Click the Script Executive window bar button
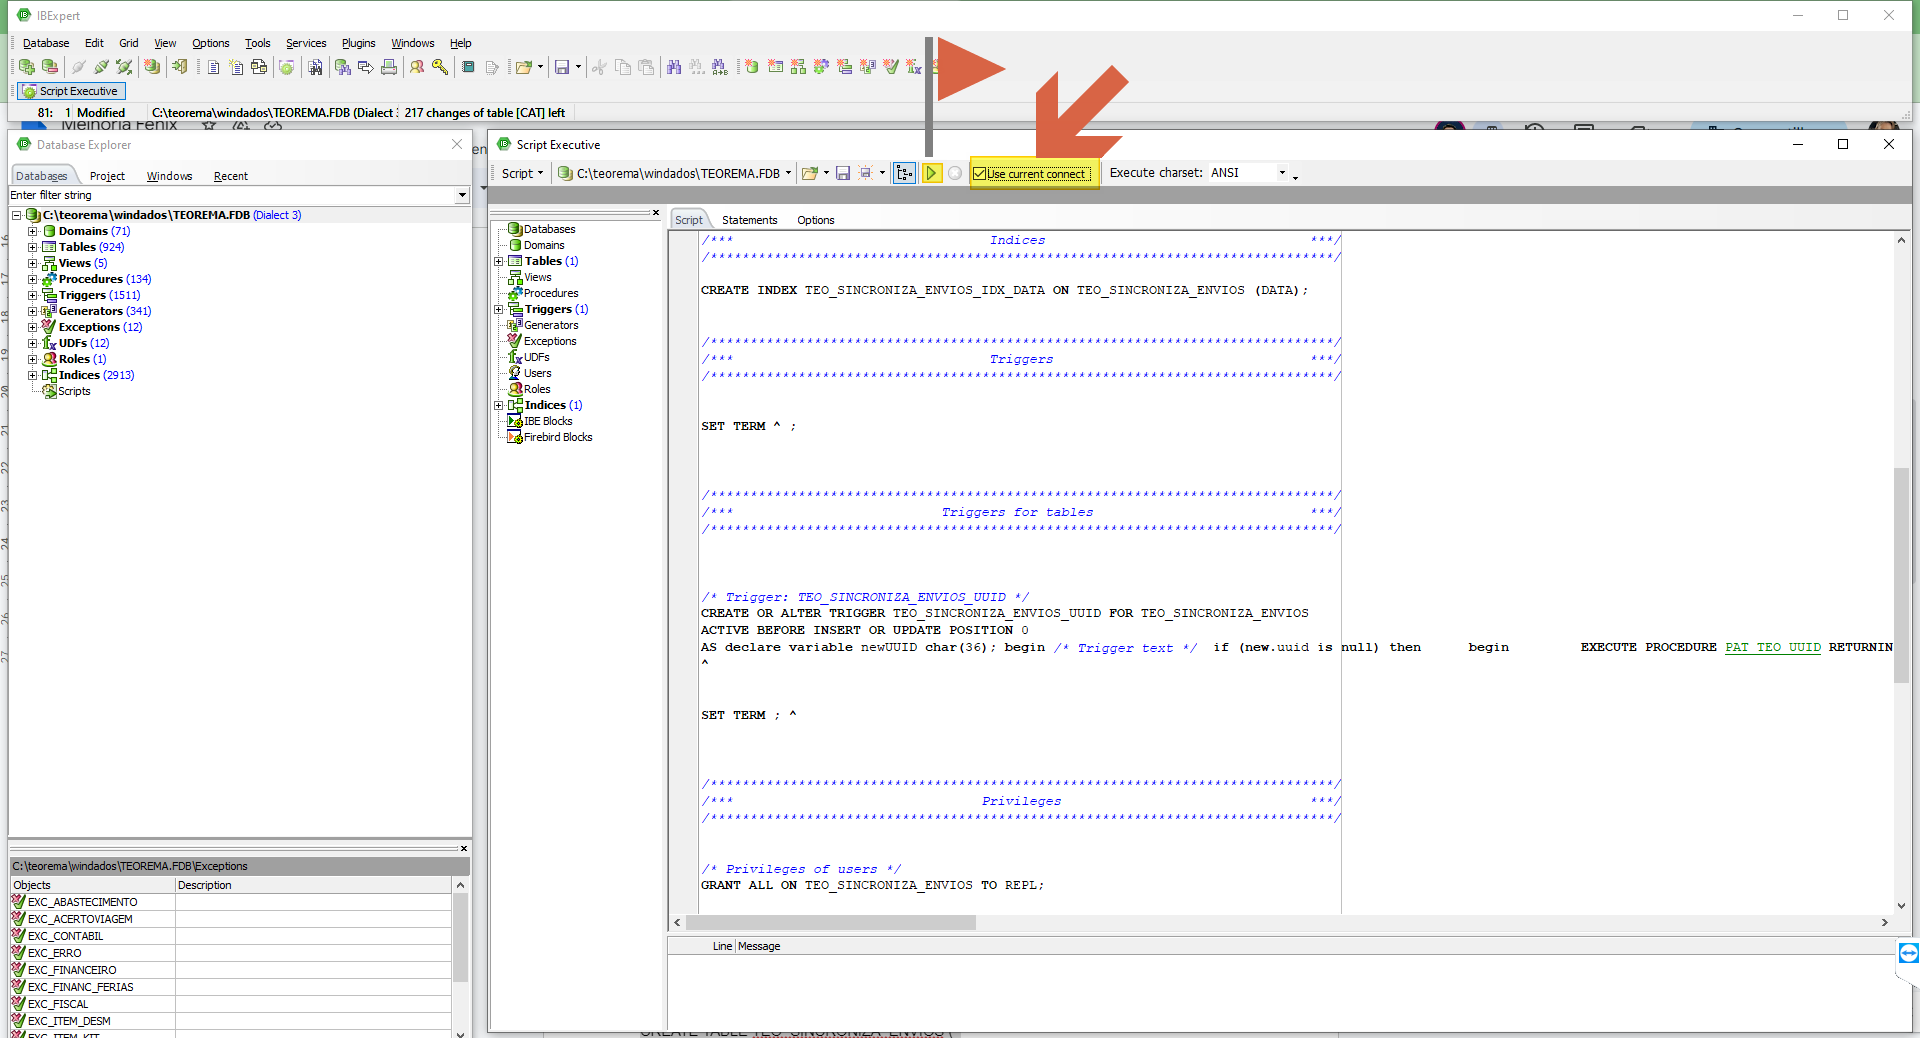This screenshot has width=1920, height=1038. (71, 91)
